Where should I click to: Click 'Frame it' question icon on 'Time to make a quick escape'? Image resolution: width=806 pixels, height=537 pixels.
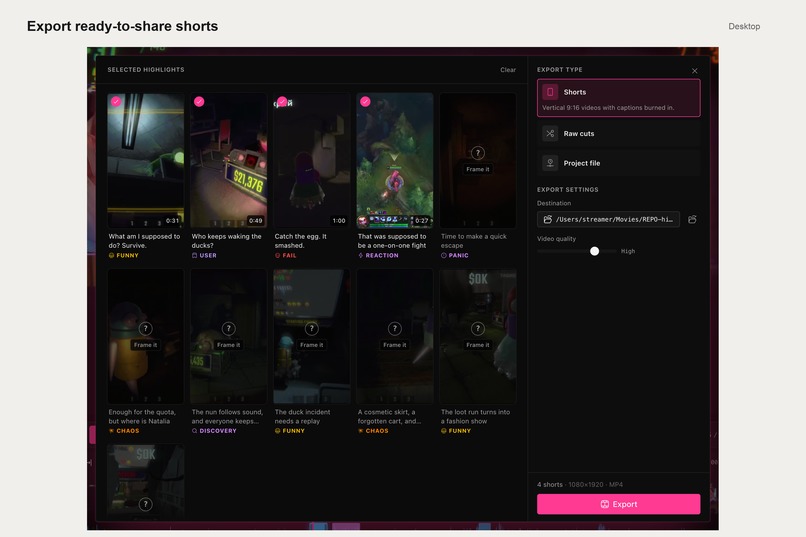click(478, 153)
